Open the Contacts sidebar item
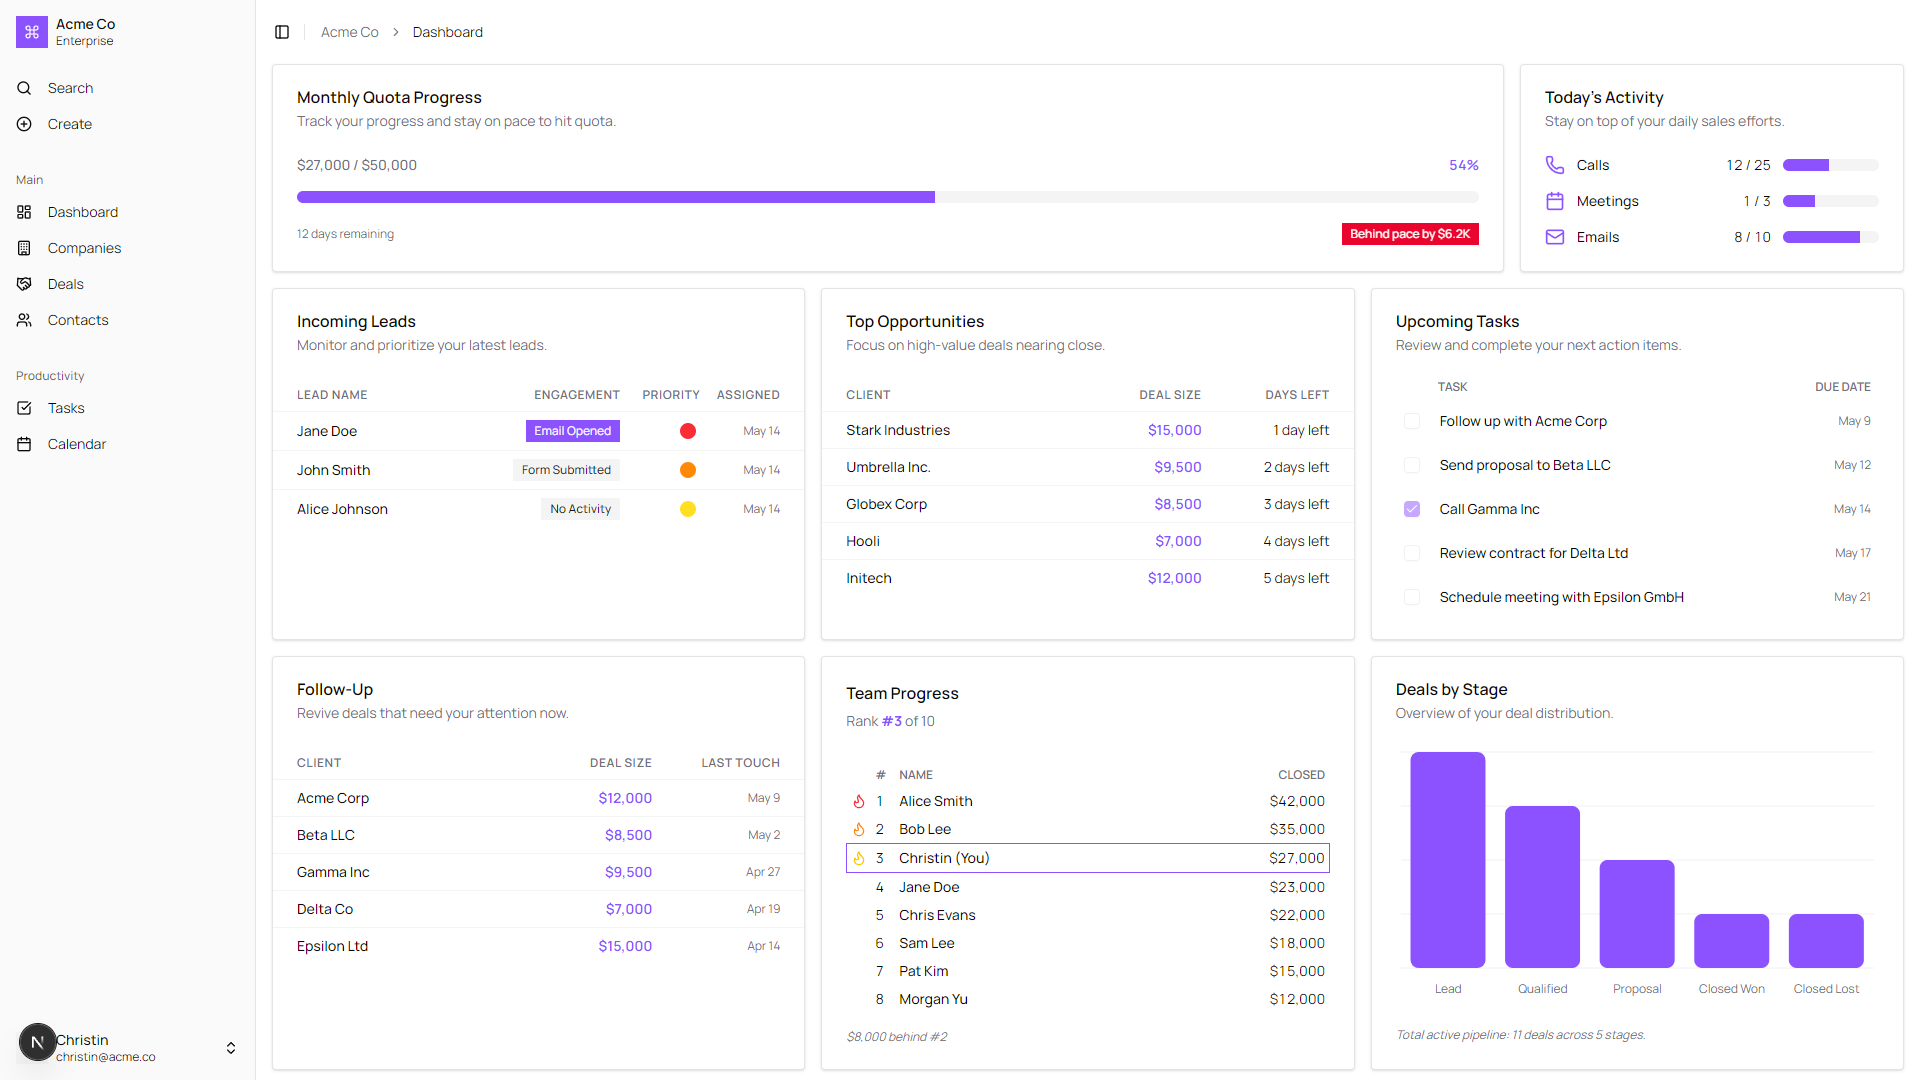 tap(128, 320)
